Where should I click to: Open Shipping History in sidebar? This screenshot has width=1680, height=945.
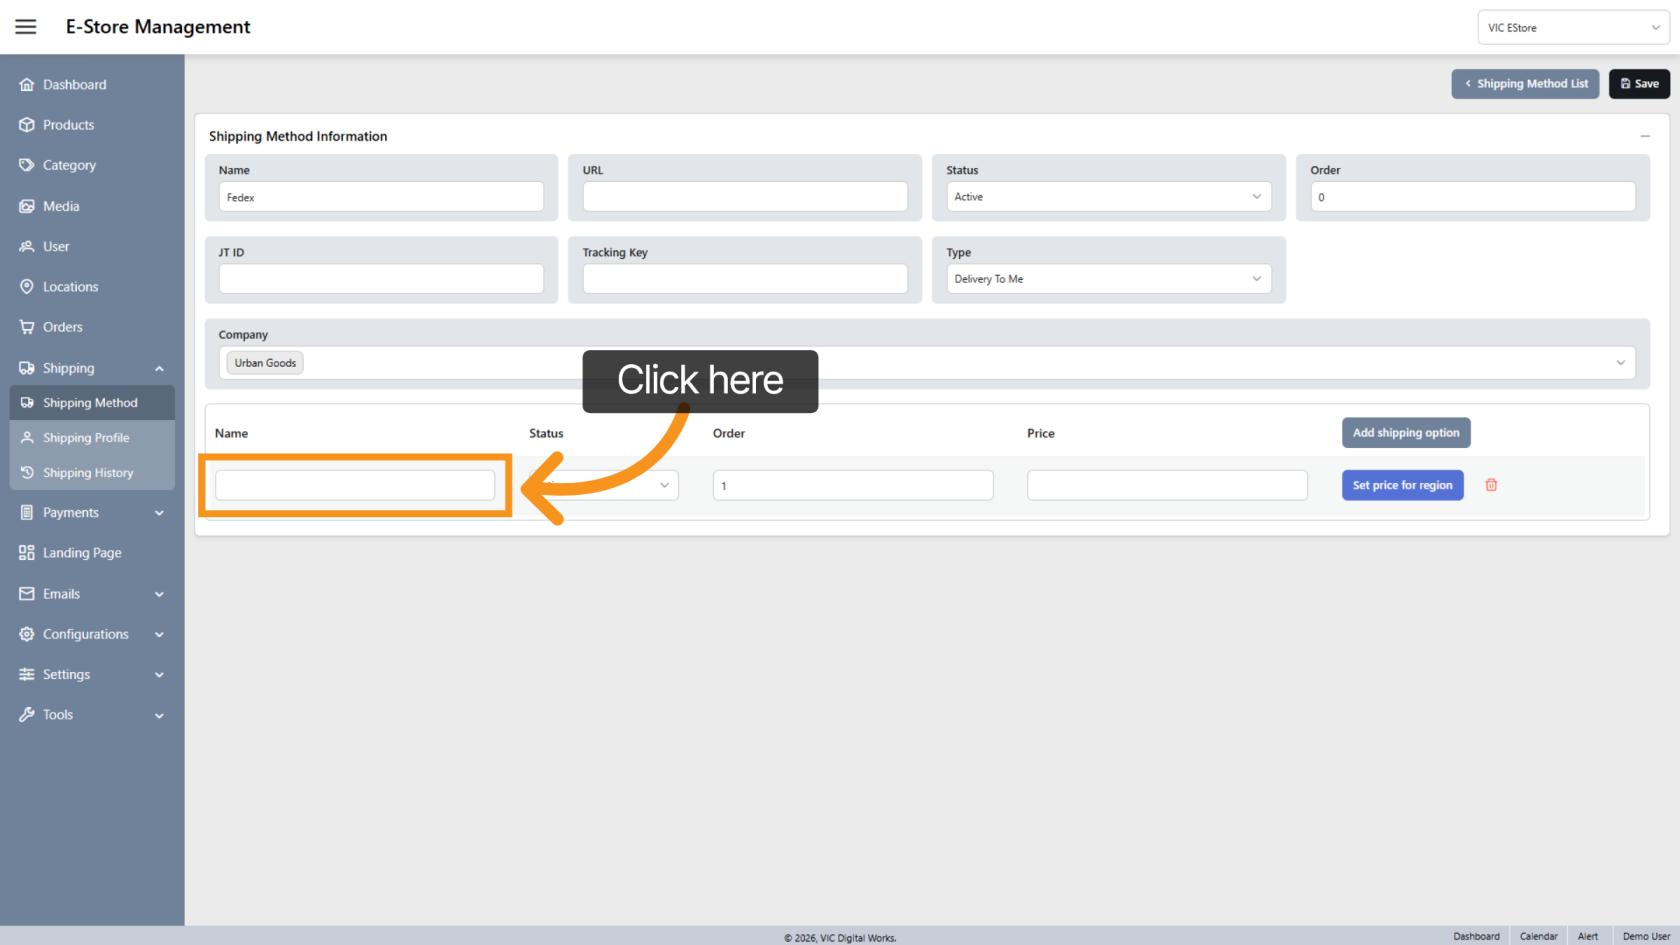point(88,473)
